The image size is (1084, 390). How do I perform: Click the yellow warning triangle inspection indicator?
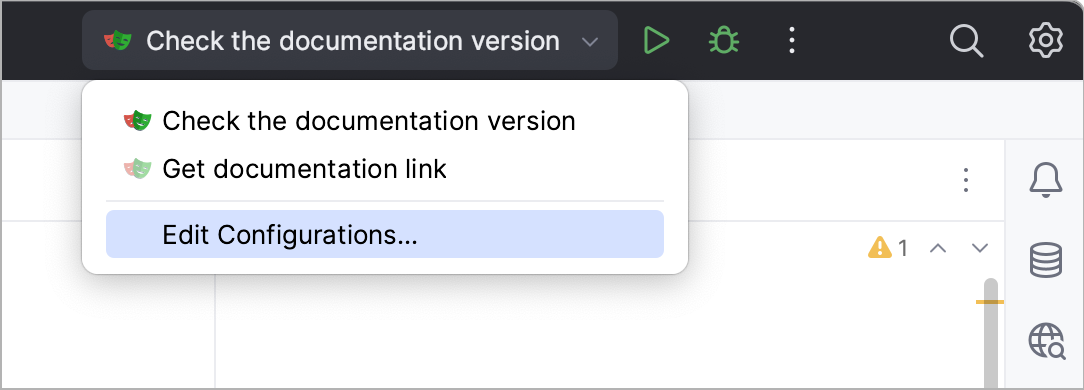click(879, 248)
